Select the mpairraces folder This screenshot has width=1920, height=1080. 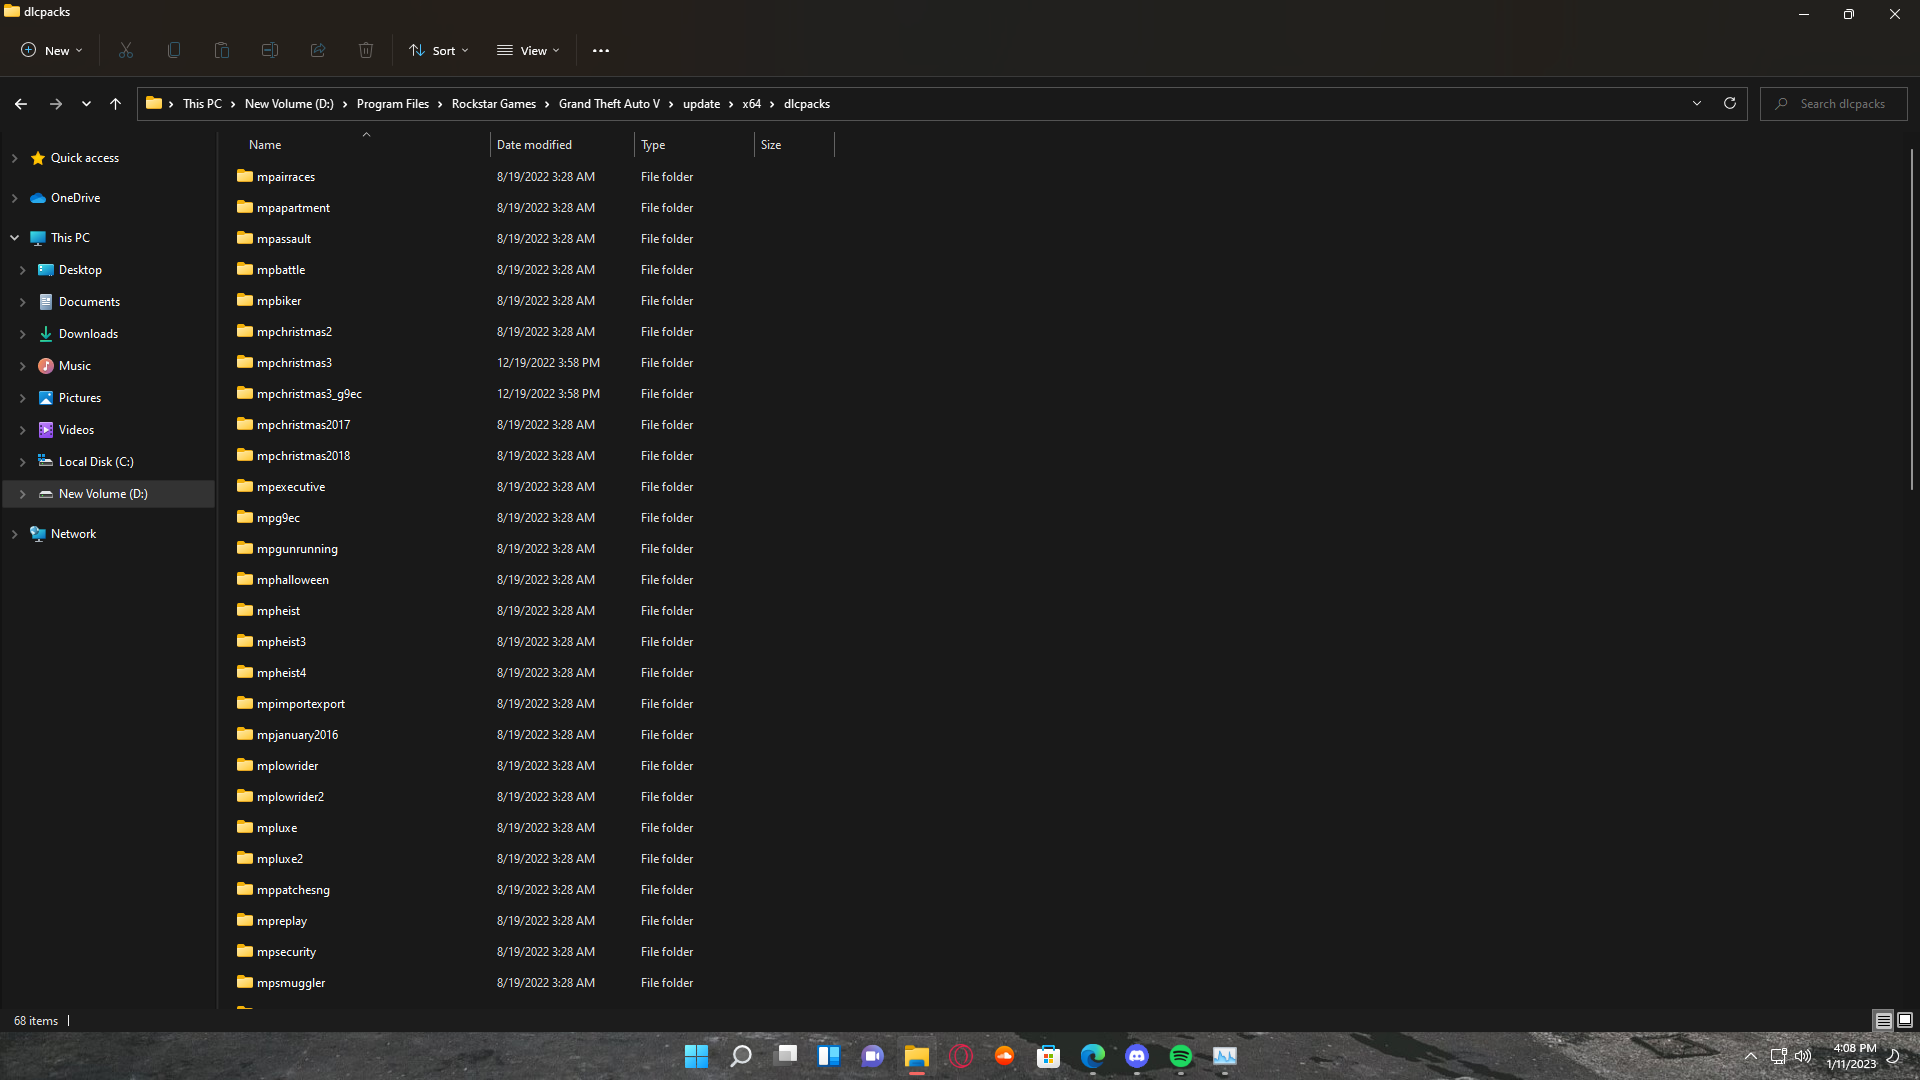[286, 177]
